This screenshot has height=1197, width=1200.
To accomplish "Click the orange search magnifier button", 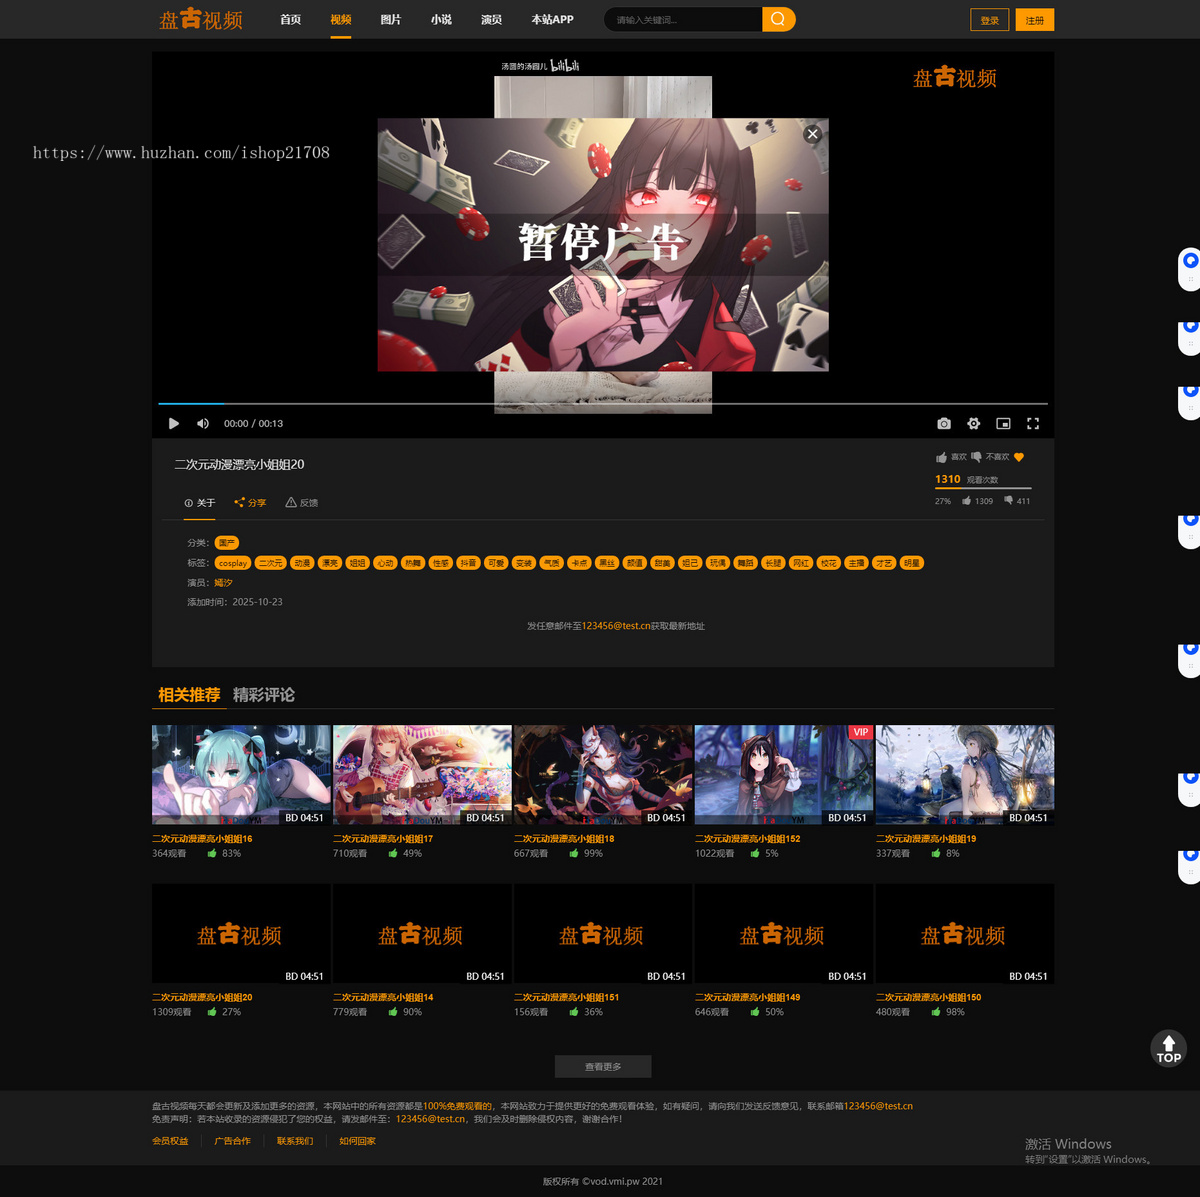I will 778,19.
